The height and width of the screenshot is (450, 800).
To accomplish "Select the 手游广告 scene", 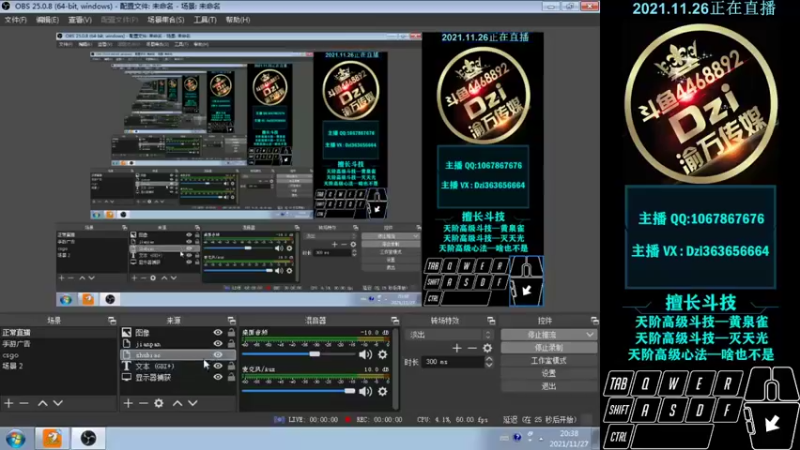I will click(59, 344).
